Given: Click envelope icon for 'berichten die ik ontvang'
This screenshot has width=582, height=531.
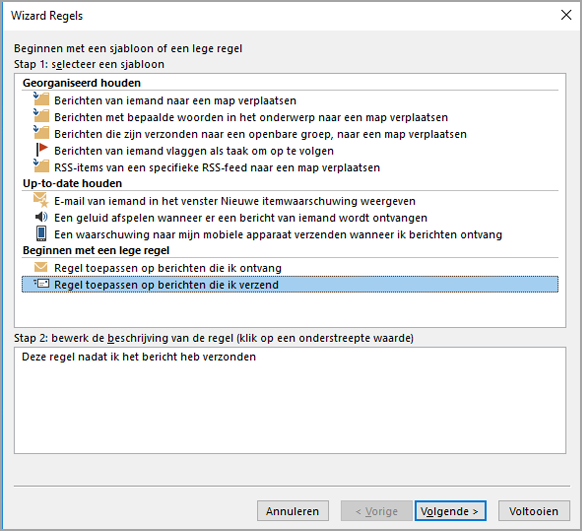Looking at the screenshot, I should [41, 267].
